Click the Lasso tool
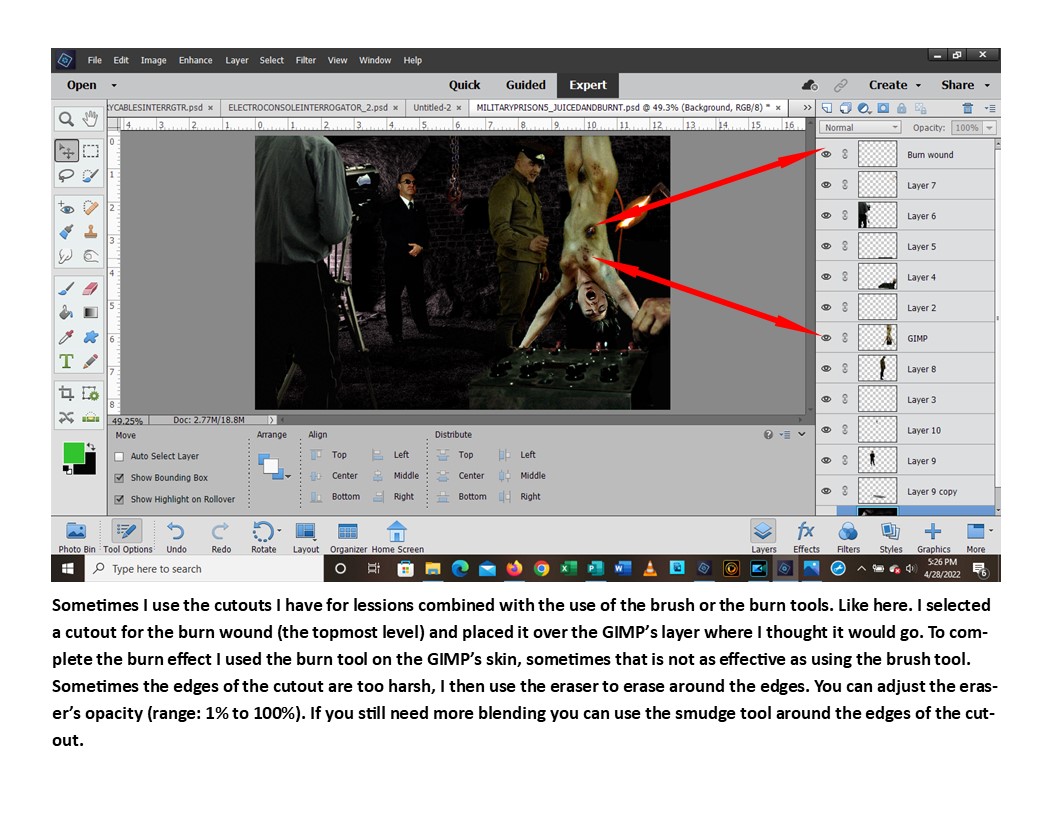 coord(66,175)
